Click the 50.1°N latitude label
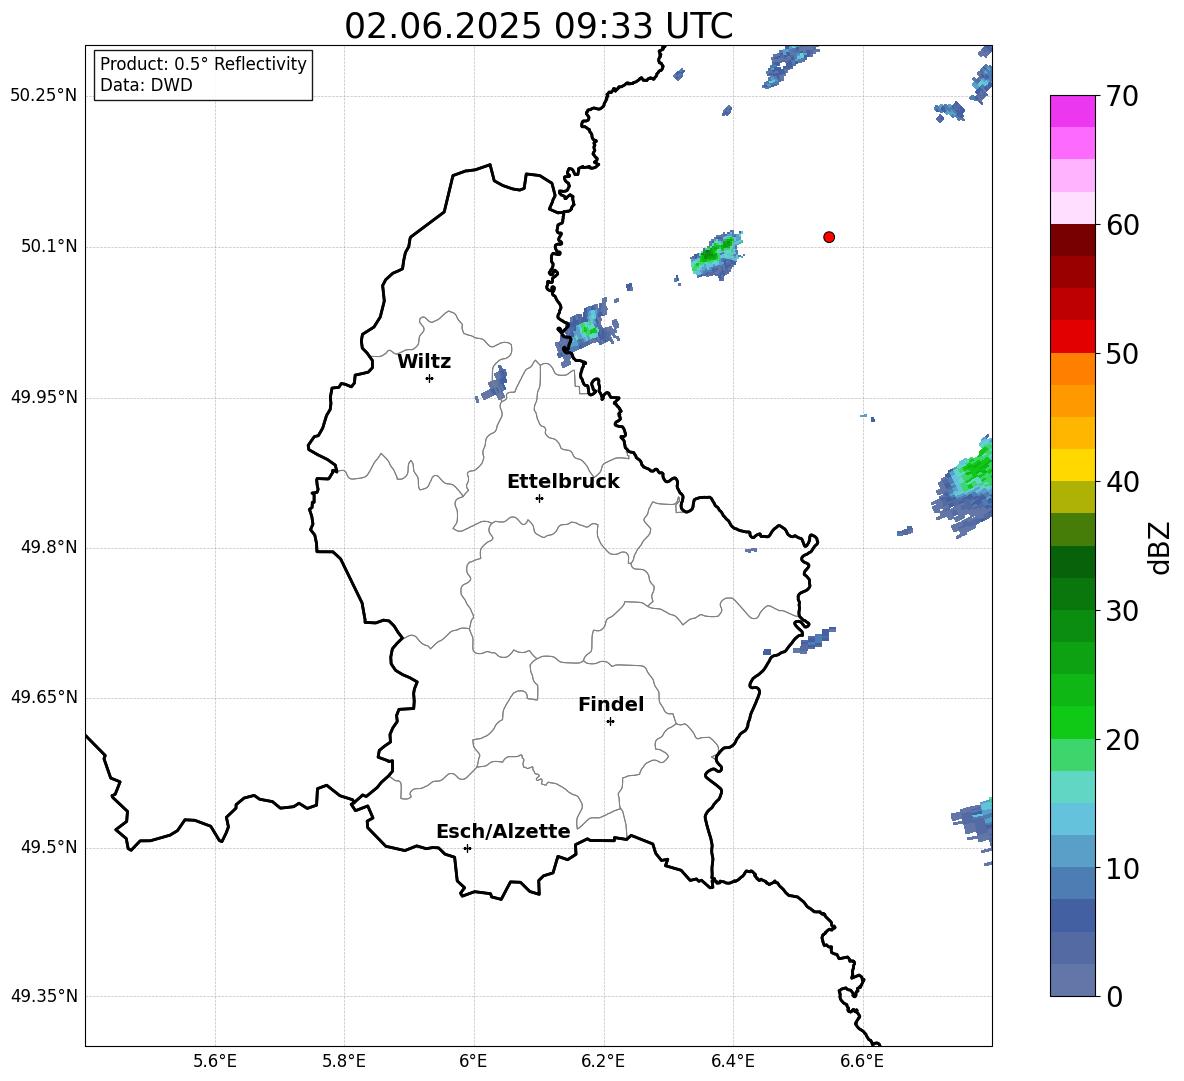Screen dimensions: 1184x1081 (49, 246)
